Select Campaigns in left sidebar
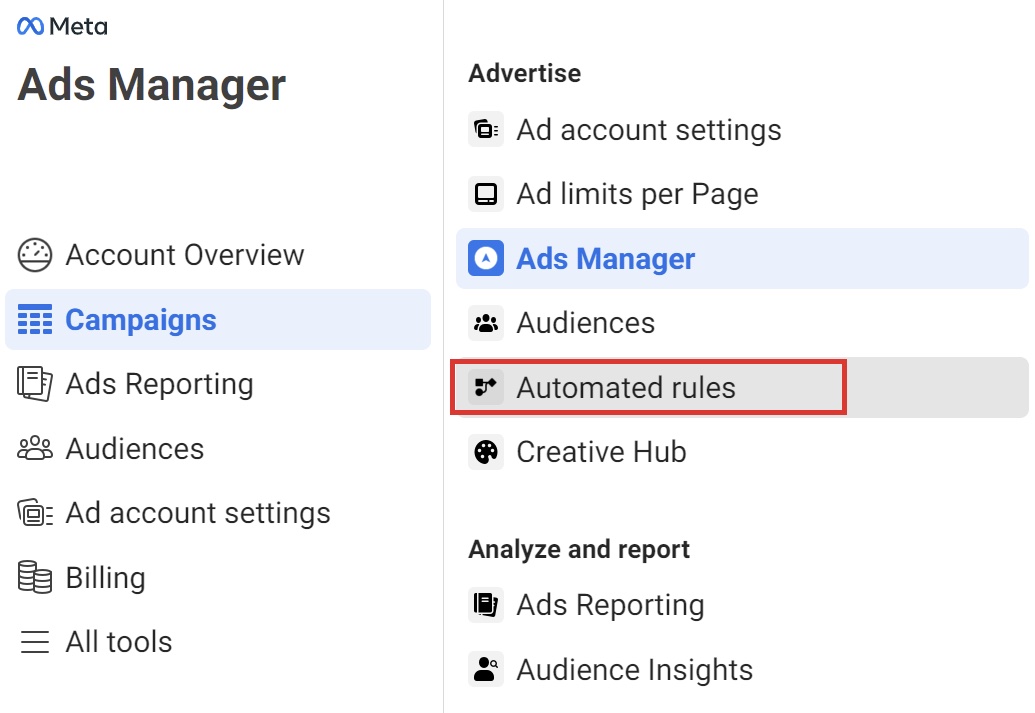The height and width of the screenshot is (713, 1035). pos(218,320)
